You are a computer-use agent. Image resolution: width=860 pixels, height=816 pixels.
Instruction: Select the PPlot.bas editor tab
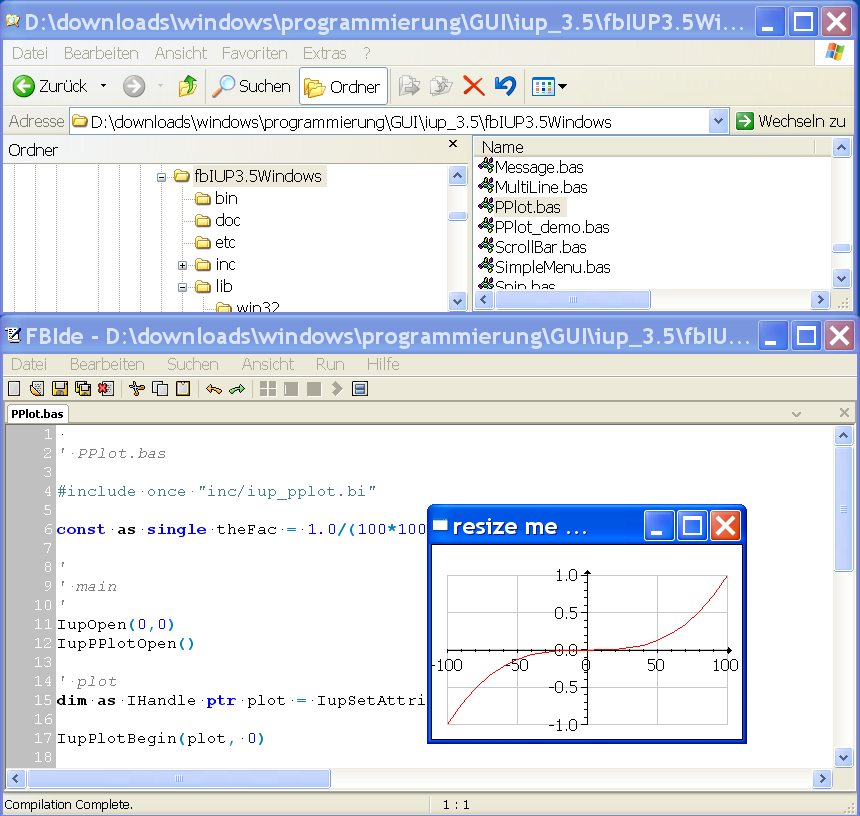37,413
